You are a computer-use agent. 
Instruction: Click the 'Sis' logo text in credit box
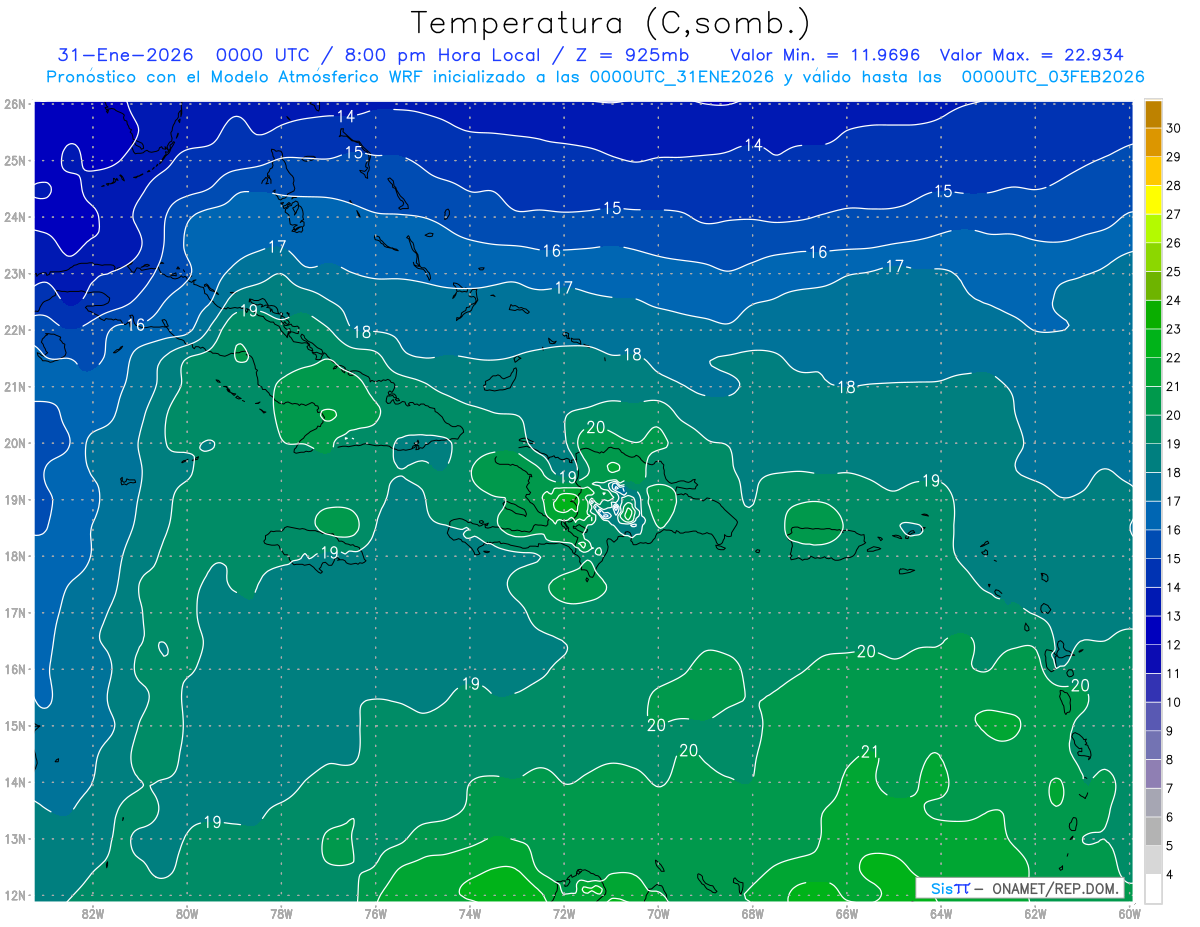[941, 889]
